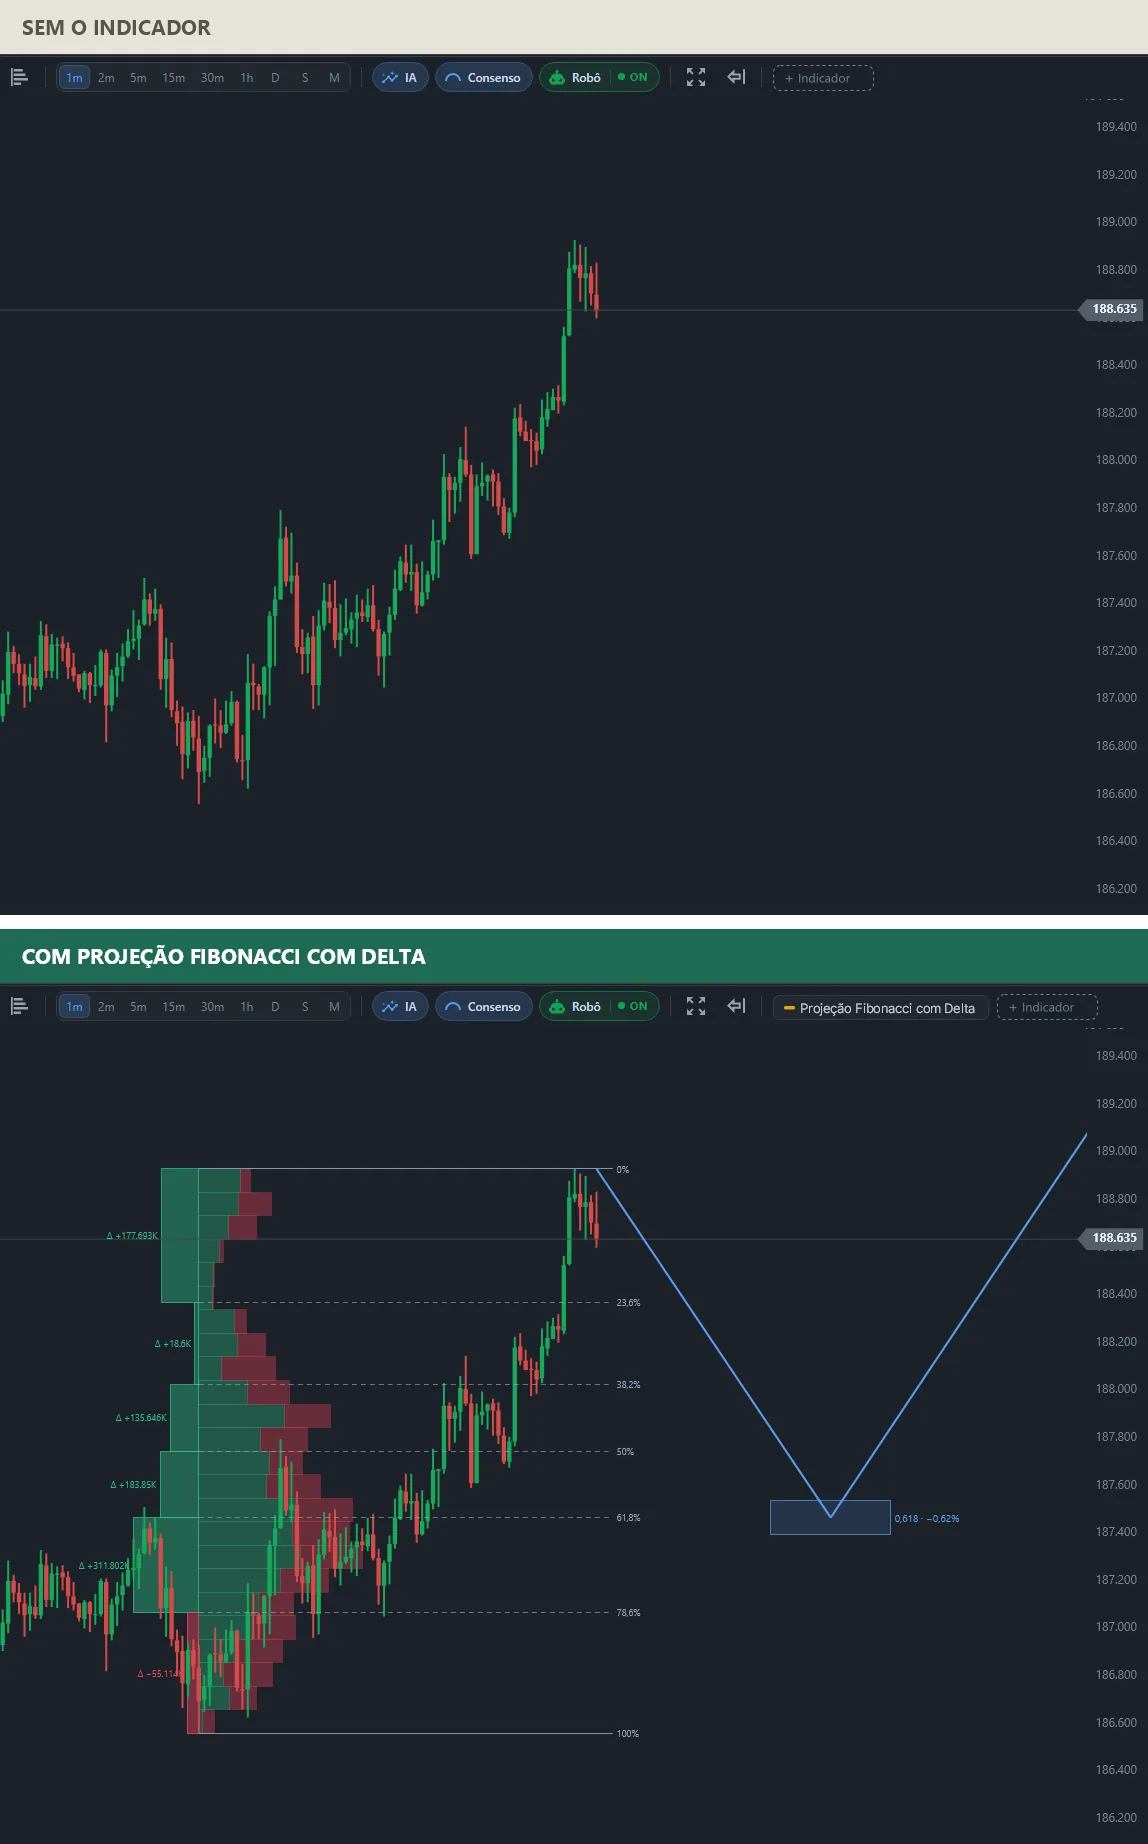The height and width of the screenshot is (1844, 1148).
Task: Click the 38,2% Fibonacci level label
Action: (628, 1385)
